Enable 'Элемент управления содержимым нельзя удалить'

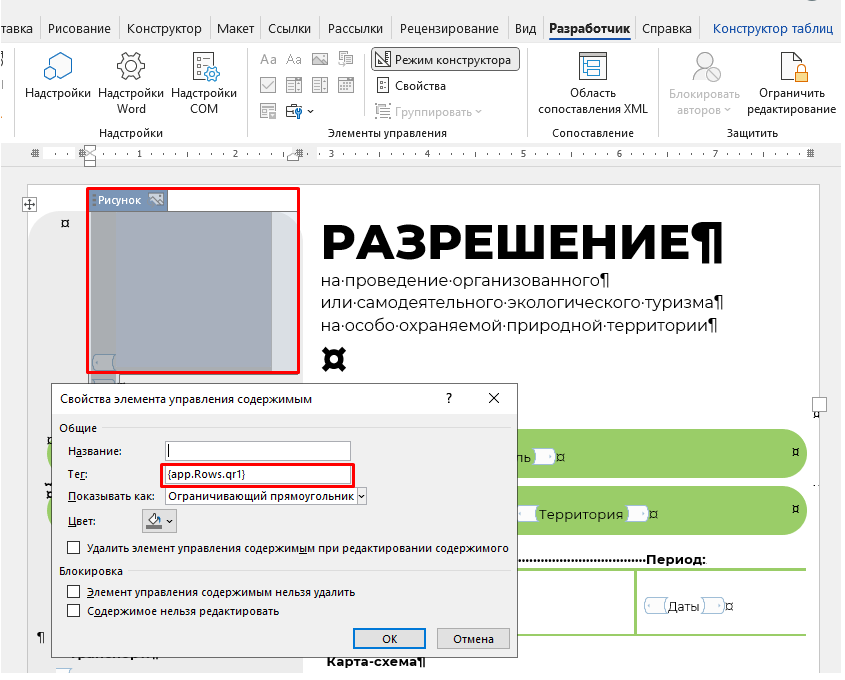[74, 592]
